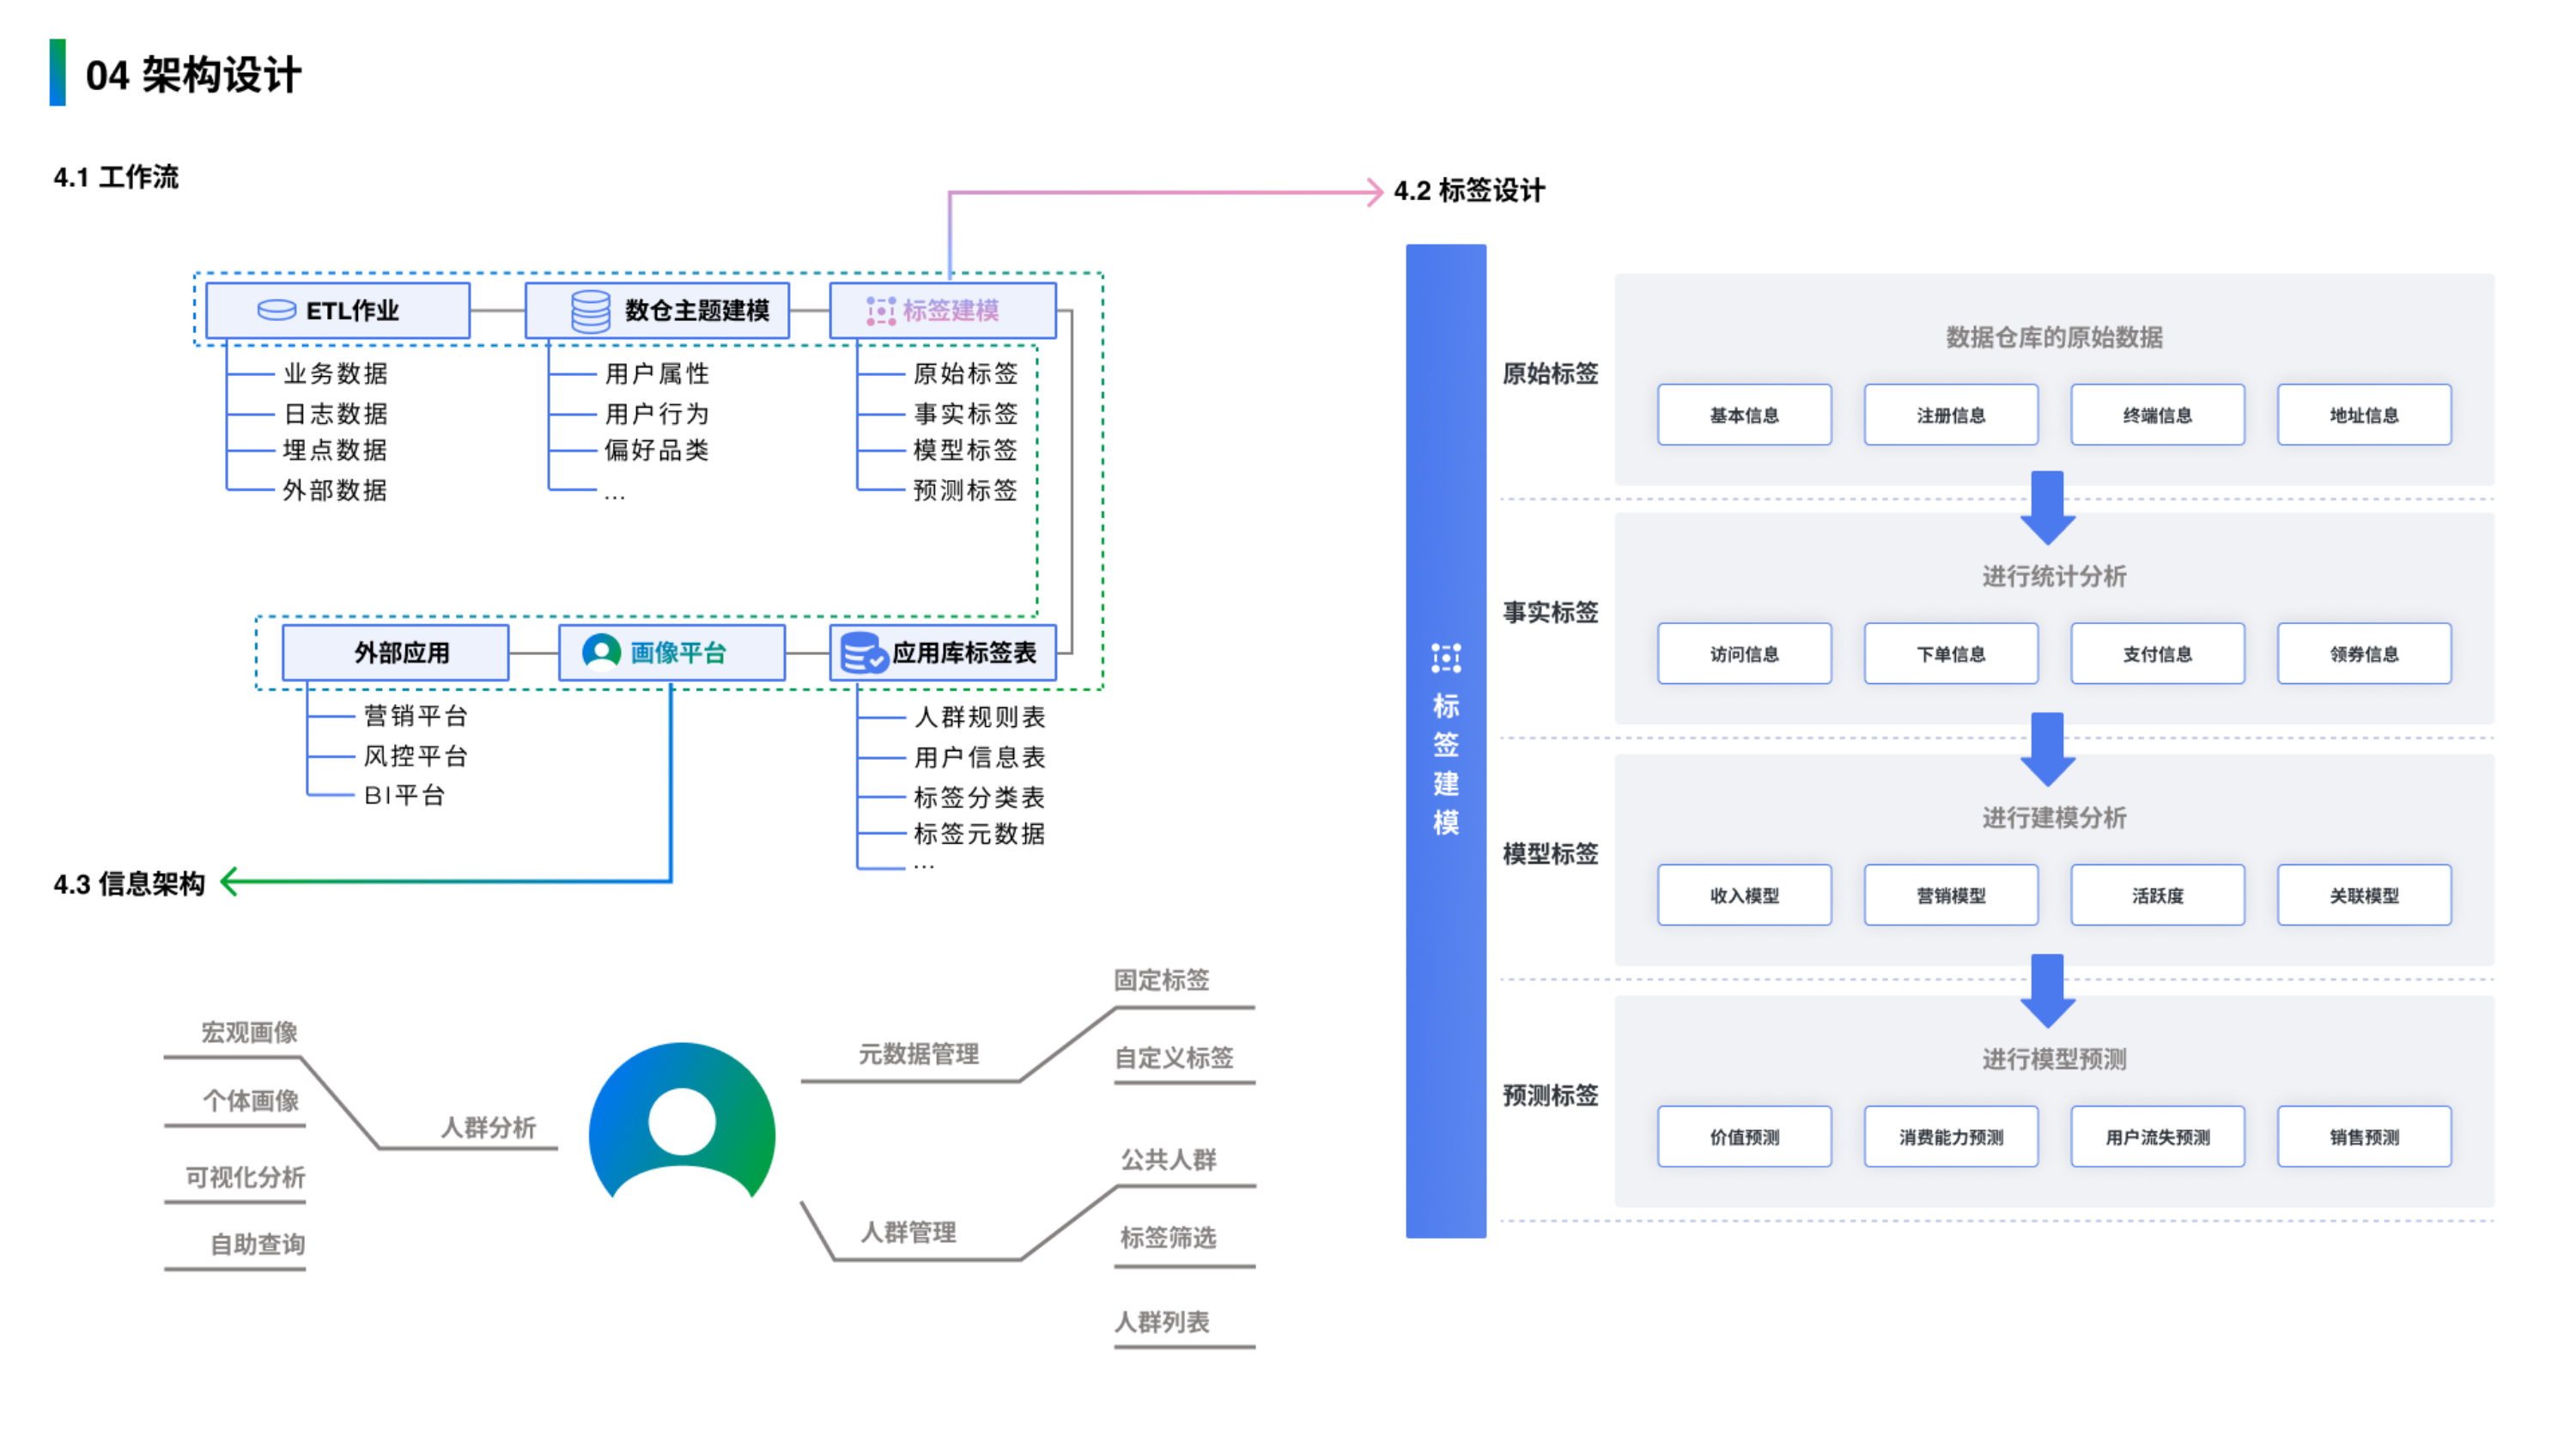
Task: Select the 风控平台 tree item
Action: click(415, 756)
